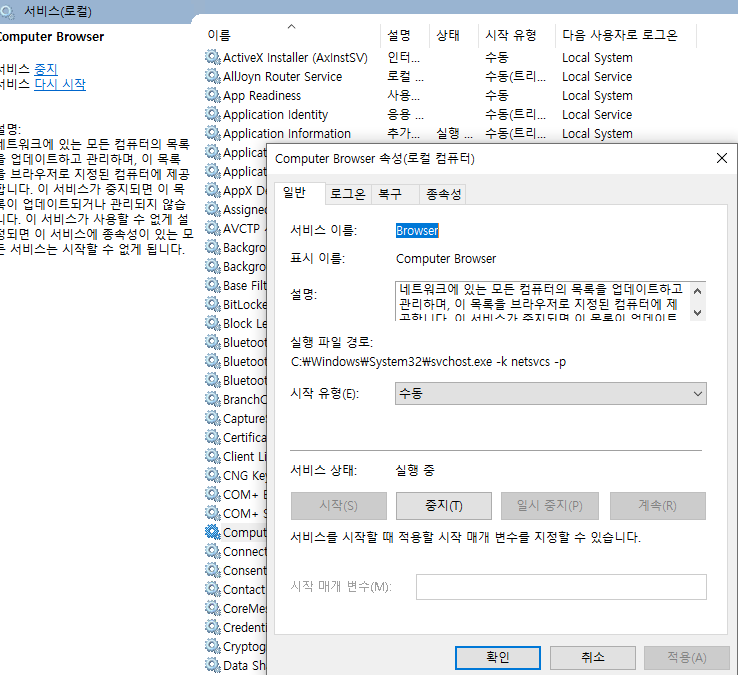Select the Credential service gear icon

point(213,627)
